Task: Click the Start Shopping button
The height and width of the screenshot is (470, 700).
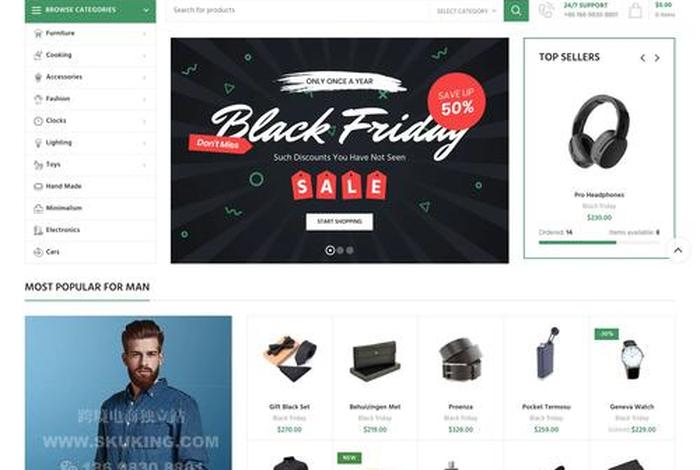Action: (339, 222)
